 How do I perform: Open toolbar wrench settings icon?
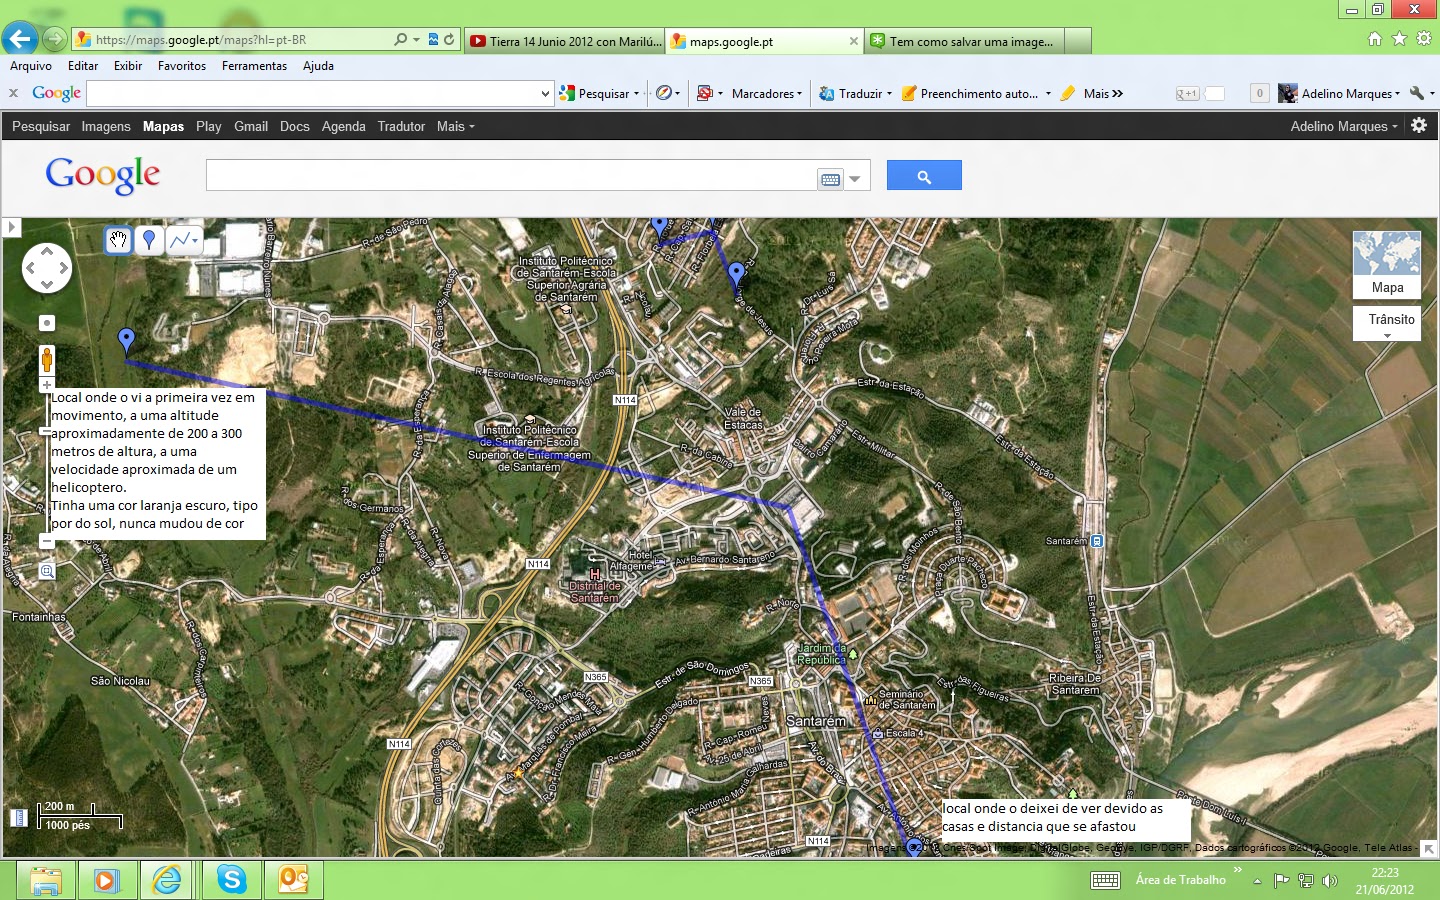[1417, 93]
